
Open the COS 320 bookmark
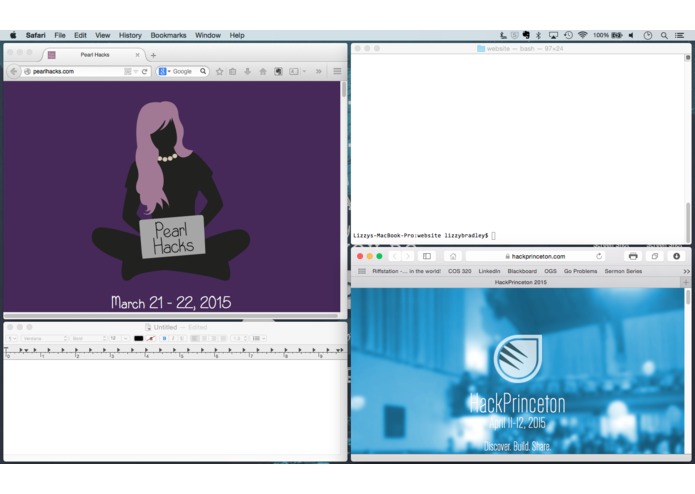[460, 271]
